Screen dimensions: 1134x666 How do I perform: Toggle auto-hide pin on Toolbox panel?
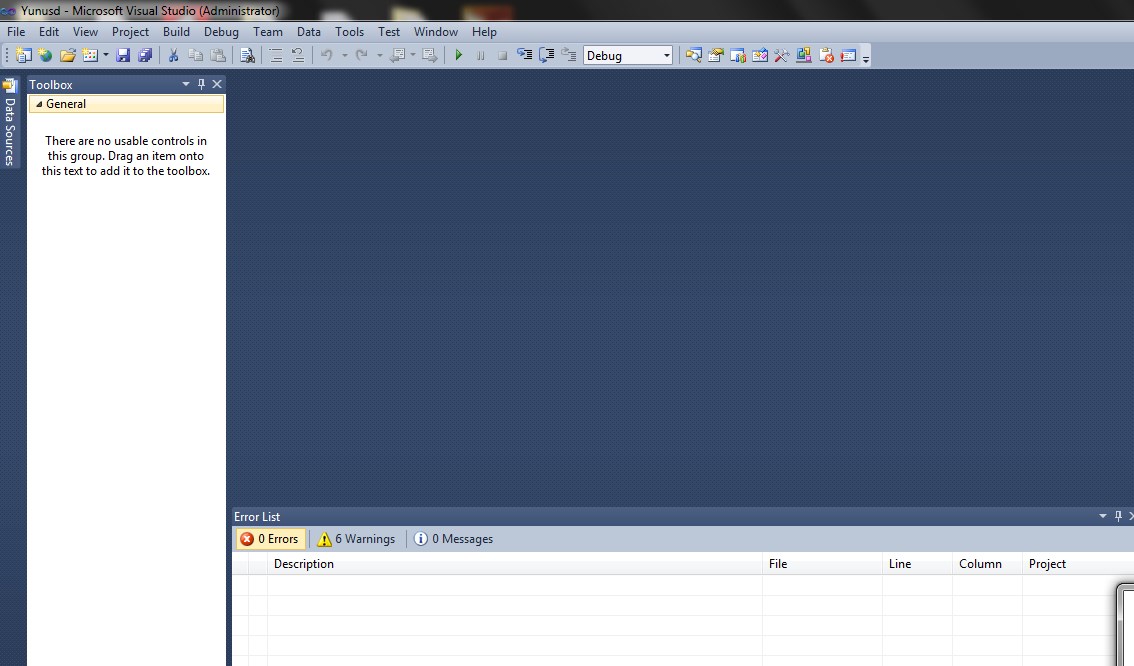(x=201, y=84)
